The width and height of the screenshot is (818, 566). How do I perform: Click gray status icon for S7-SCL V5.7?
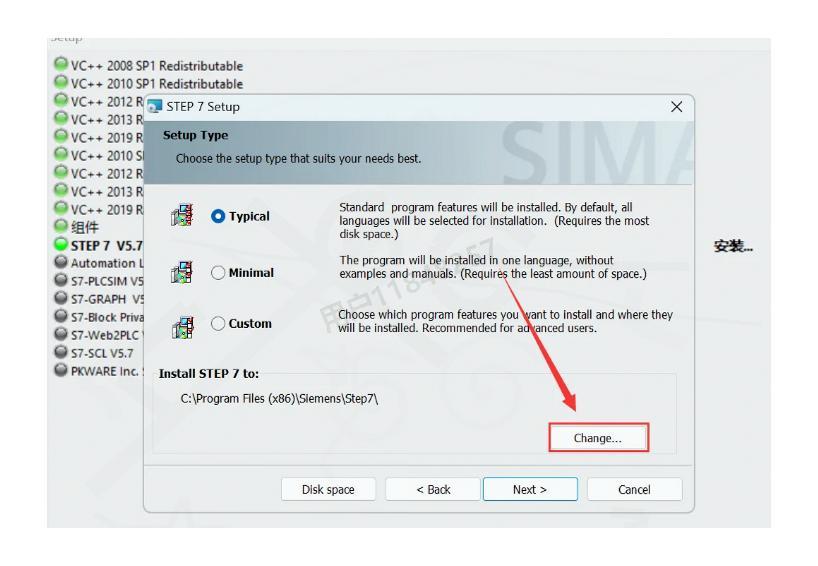point(61,352)
